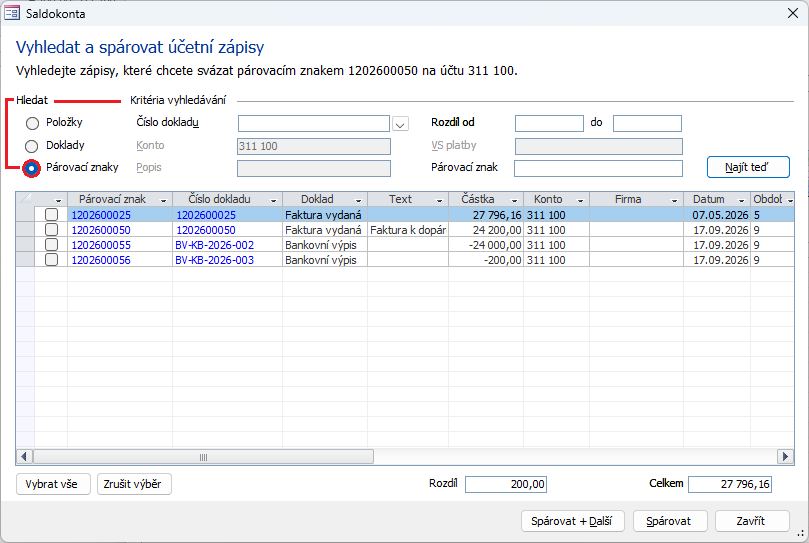Close the Saldokonta dialog window
The width and height of the screenshot is (809, 543).
(x=793, y=13)
